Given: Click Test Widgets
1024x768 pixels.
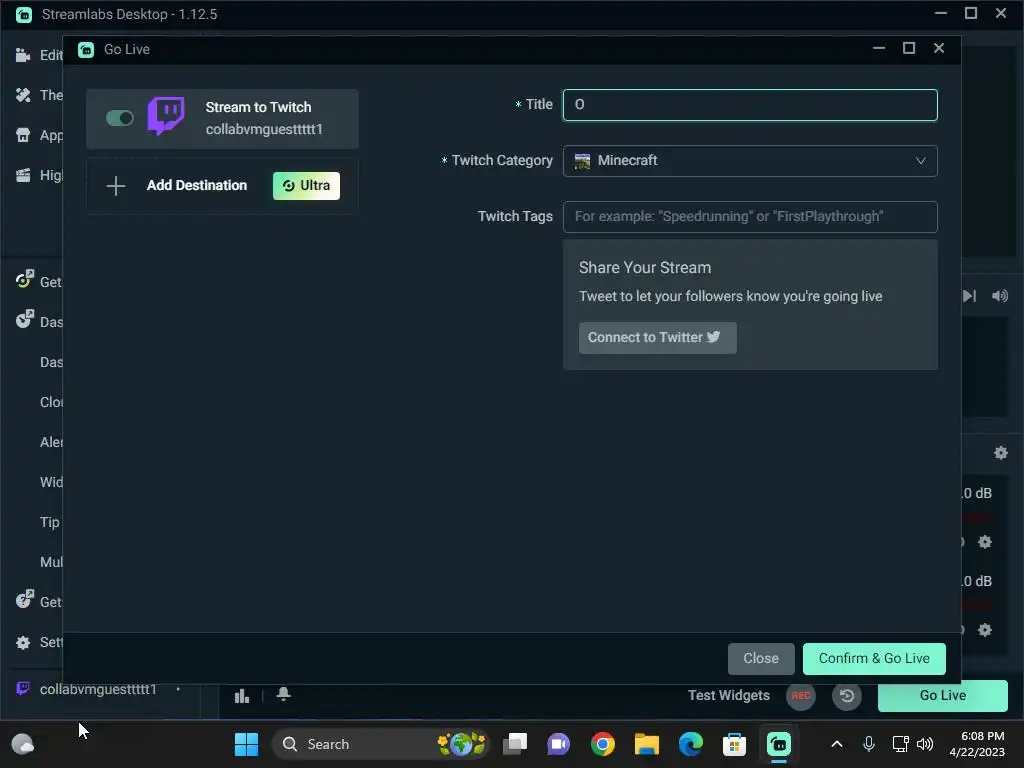Looking at the screenshot, I should pyautogui.click(x=728, y=696).
